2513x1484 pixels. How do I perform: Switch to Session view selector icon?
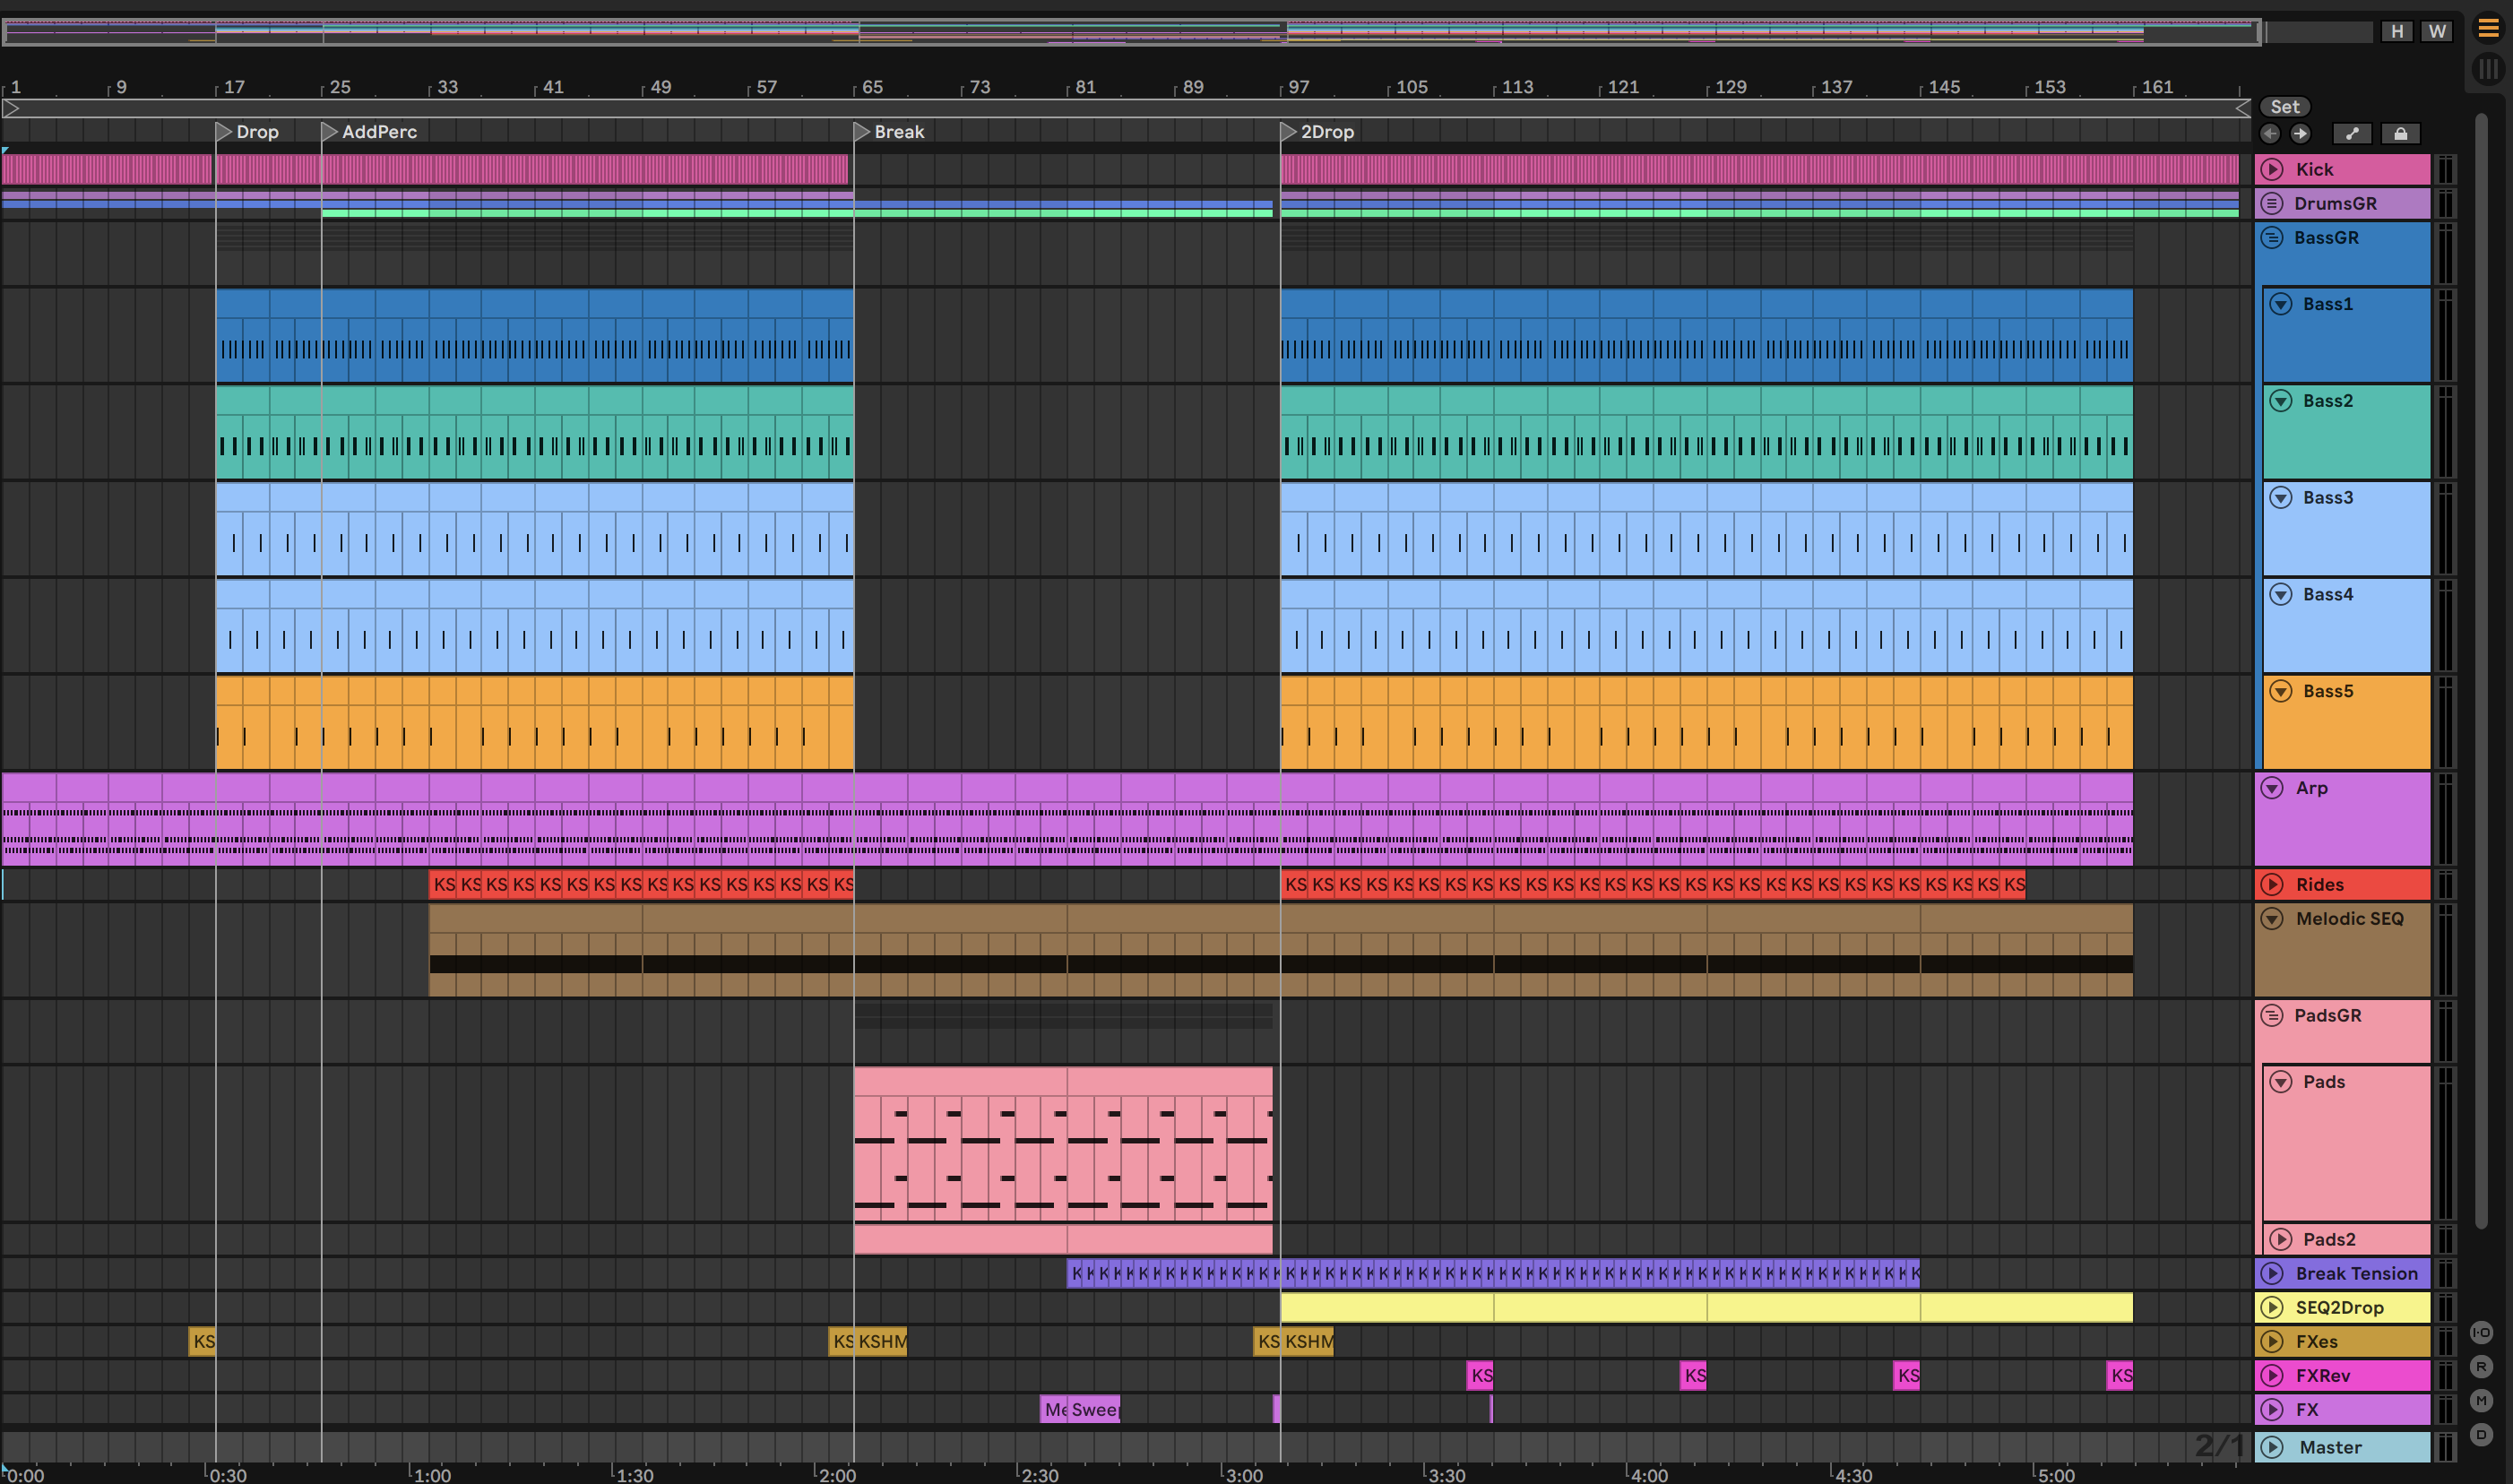point(2488,69)
